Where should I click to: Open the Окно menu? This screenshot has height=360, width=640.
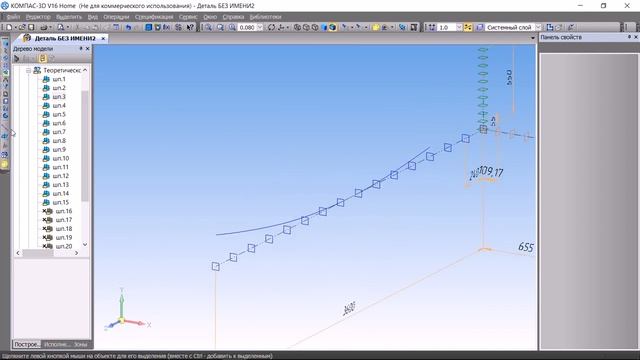(210, 17)
